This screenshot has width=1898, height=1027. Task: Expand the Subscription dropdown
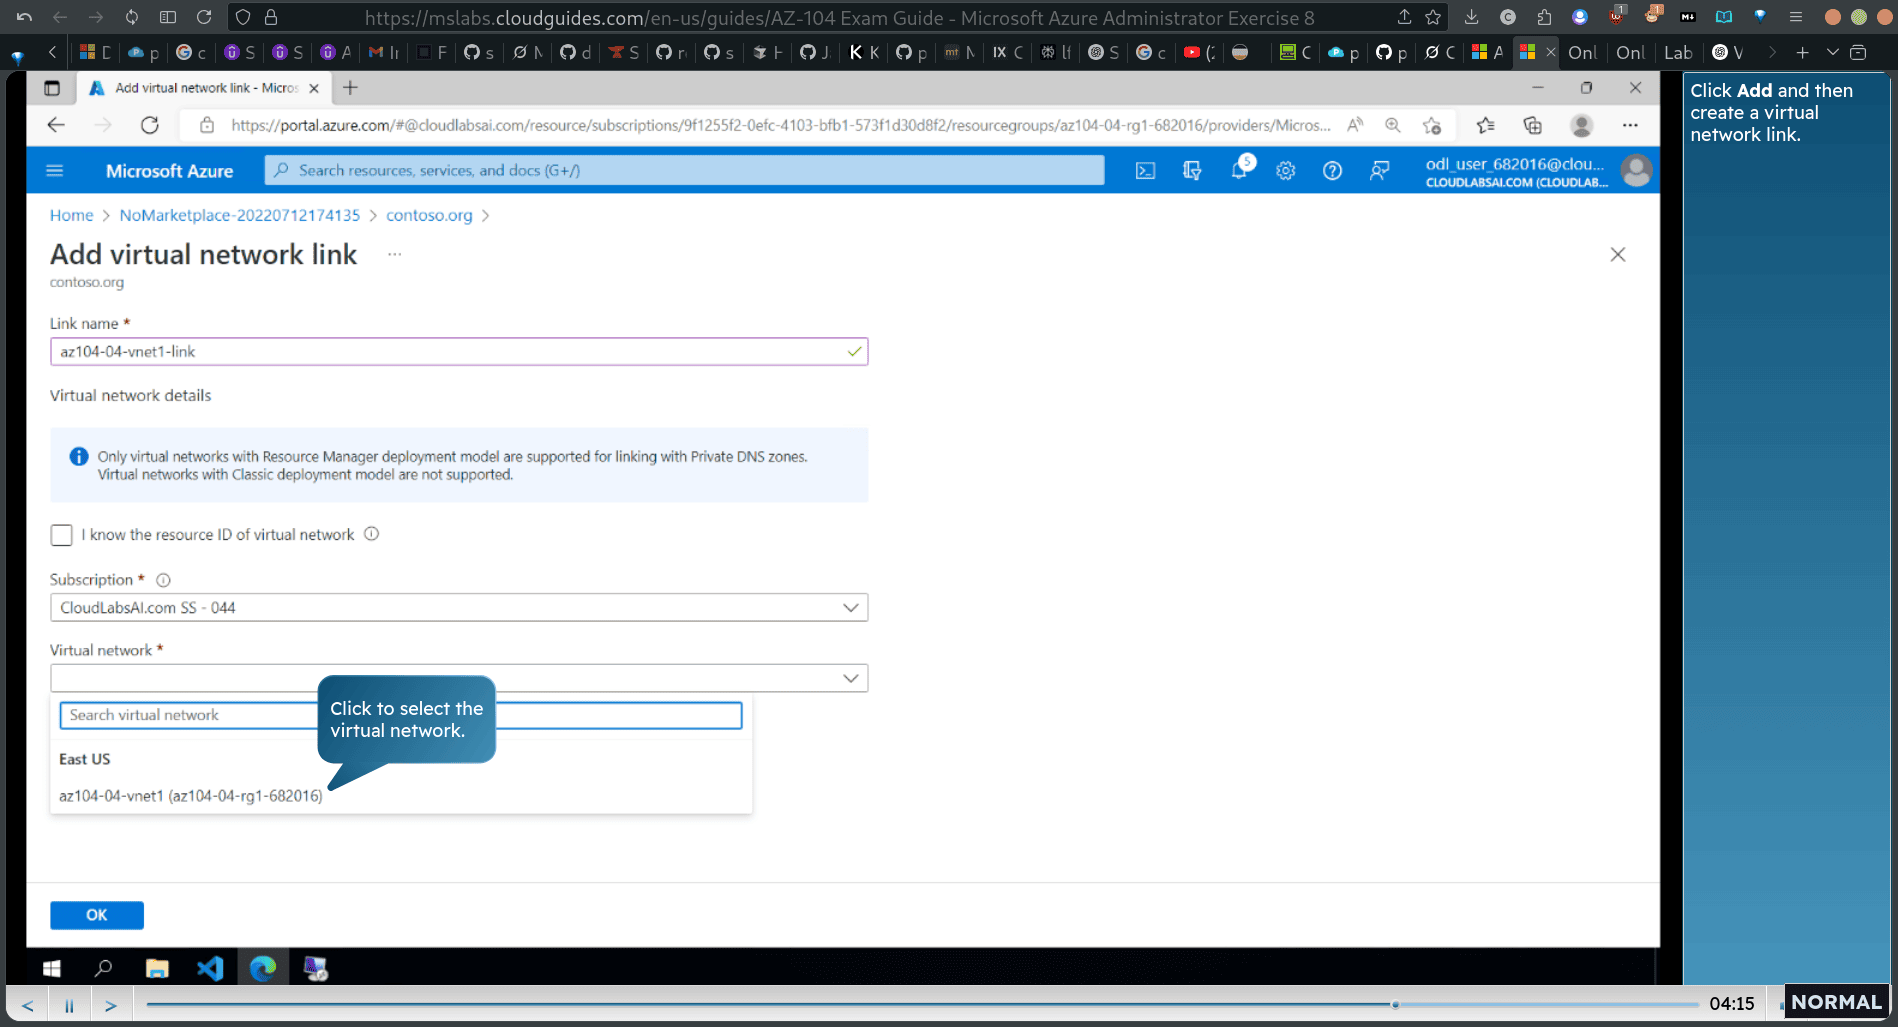pyautogui.click(x=459, y=608)
